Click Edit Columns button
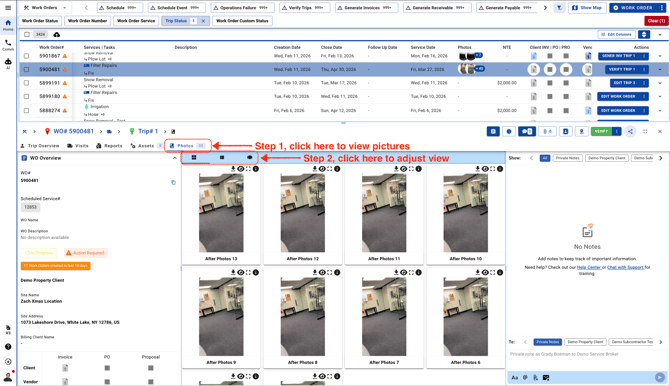 coord(616,35)
